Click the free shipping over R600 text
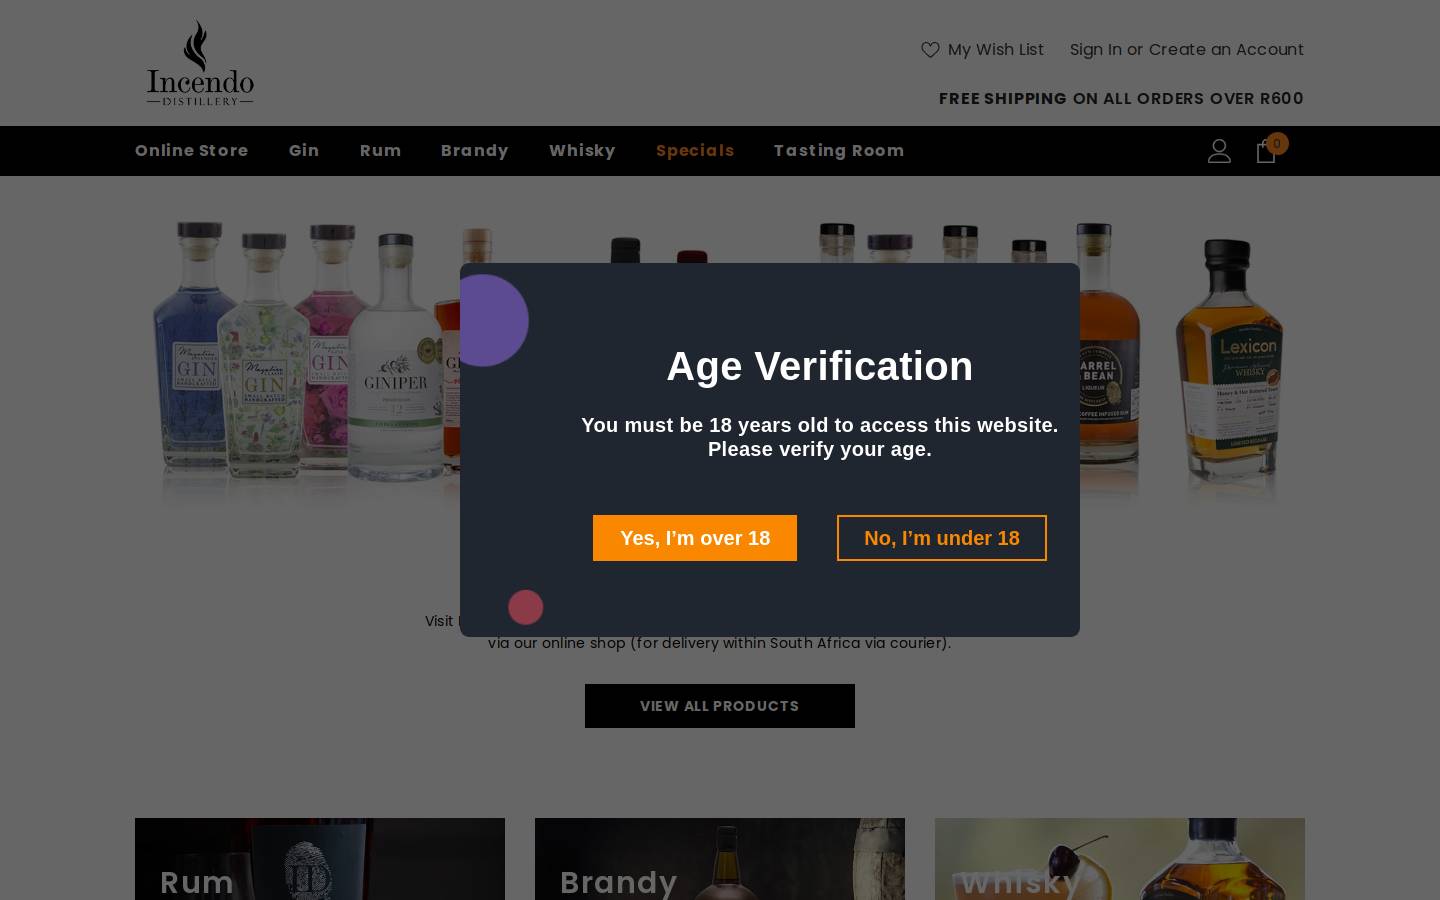This screenshot has width=1440, height=900. coord(1121,98)
